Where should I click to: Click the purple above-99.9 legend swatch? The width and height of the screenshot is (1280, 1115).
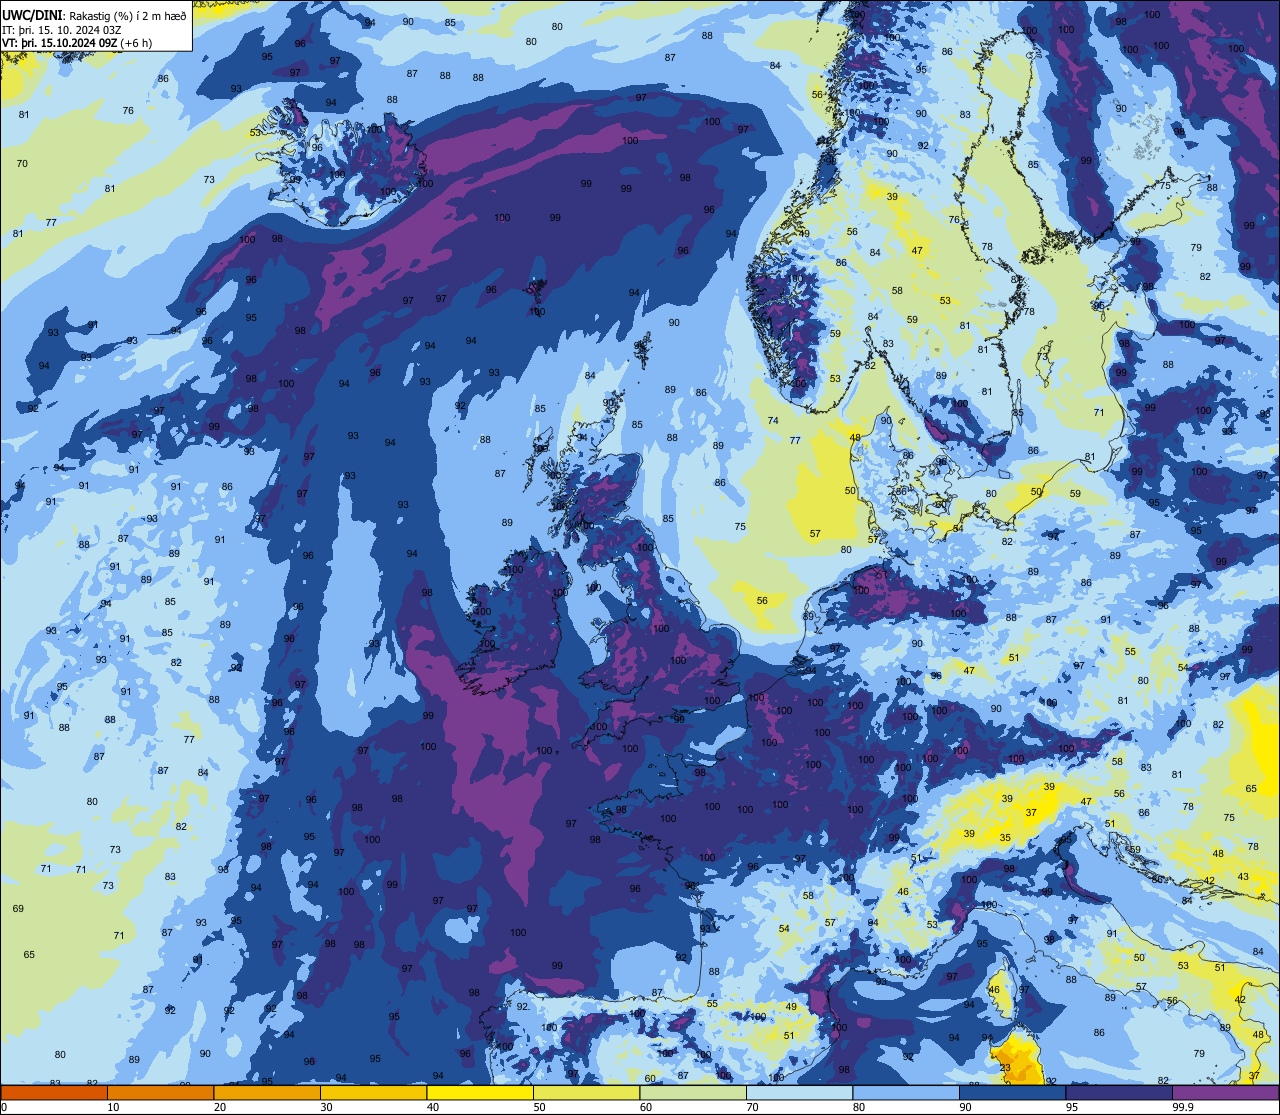pyautogui.click(x=1225, y=1092)
